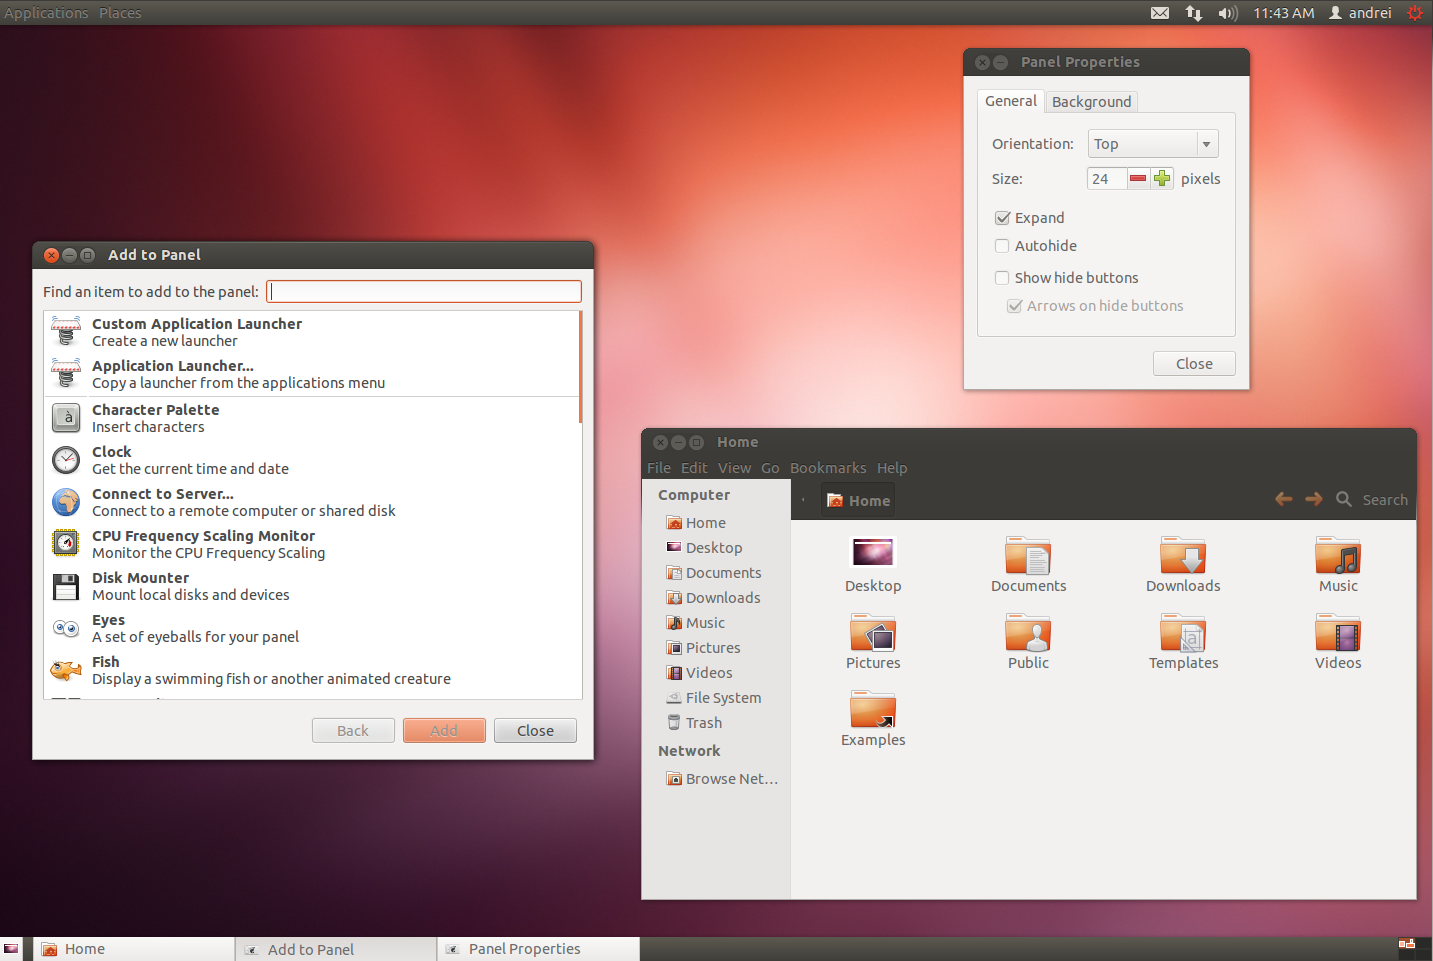The width and height of the screenshot is (1433, 961).
Task: Click the item search field in Add to Panel
Action: 423,290
